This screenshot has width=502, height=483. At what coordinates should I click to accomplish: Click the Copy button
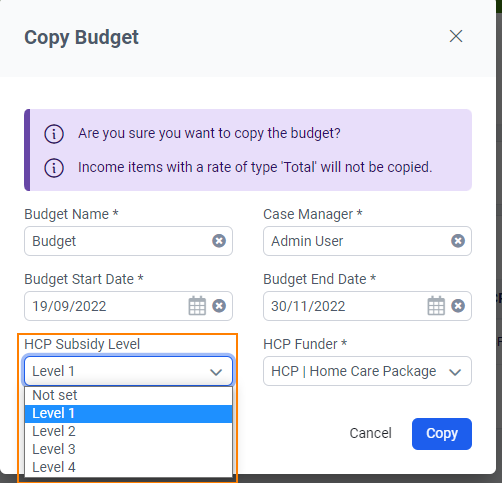tap(442, 434)
